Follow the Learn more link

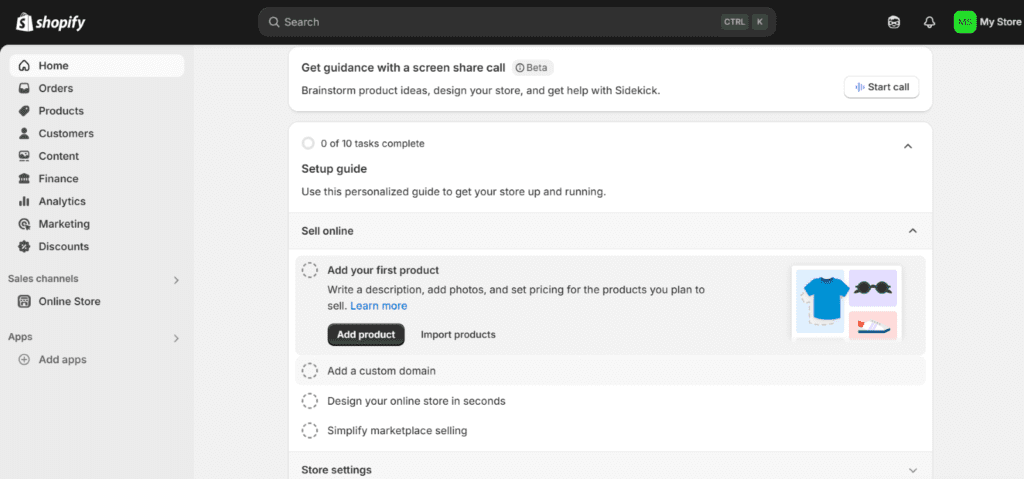378,306
